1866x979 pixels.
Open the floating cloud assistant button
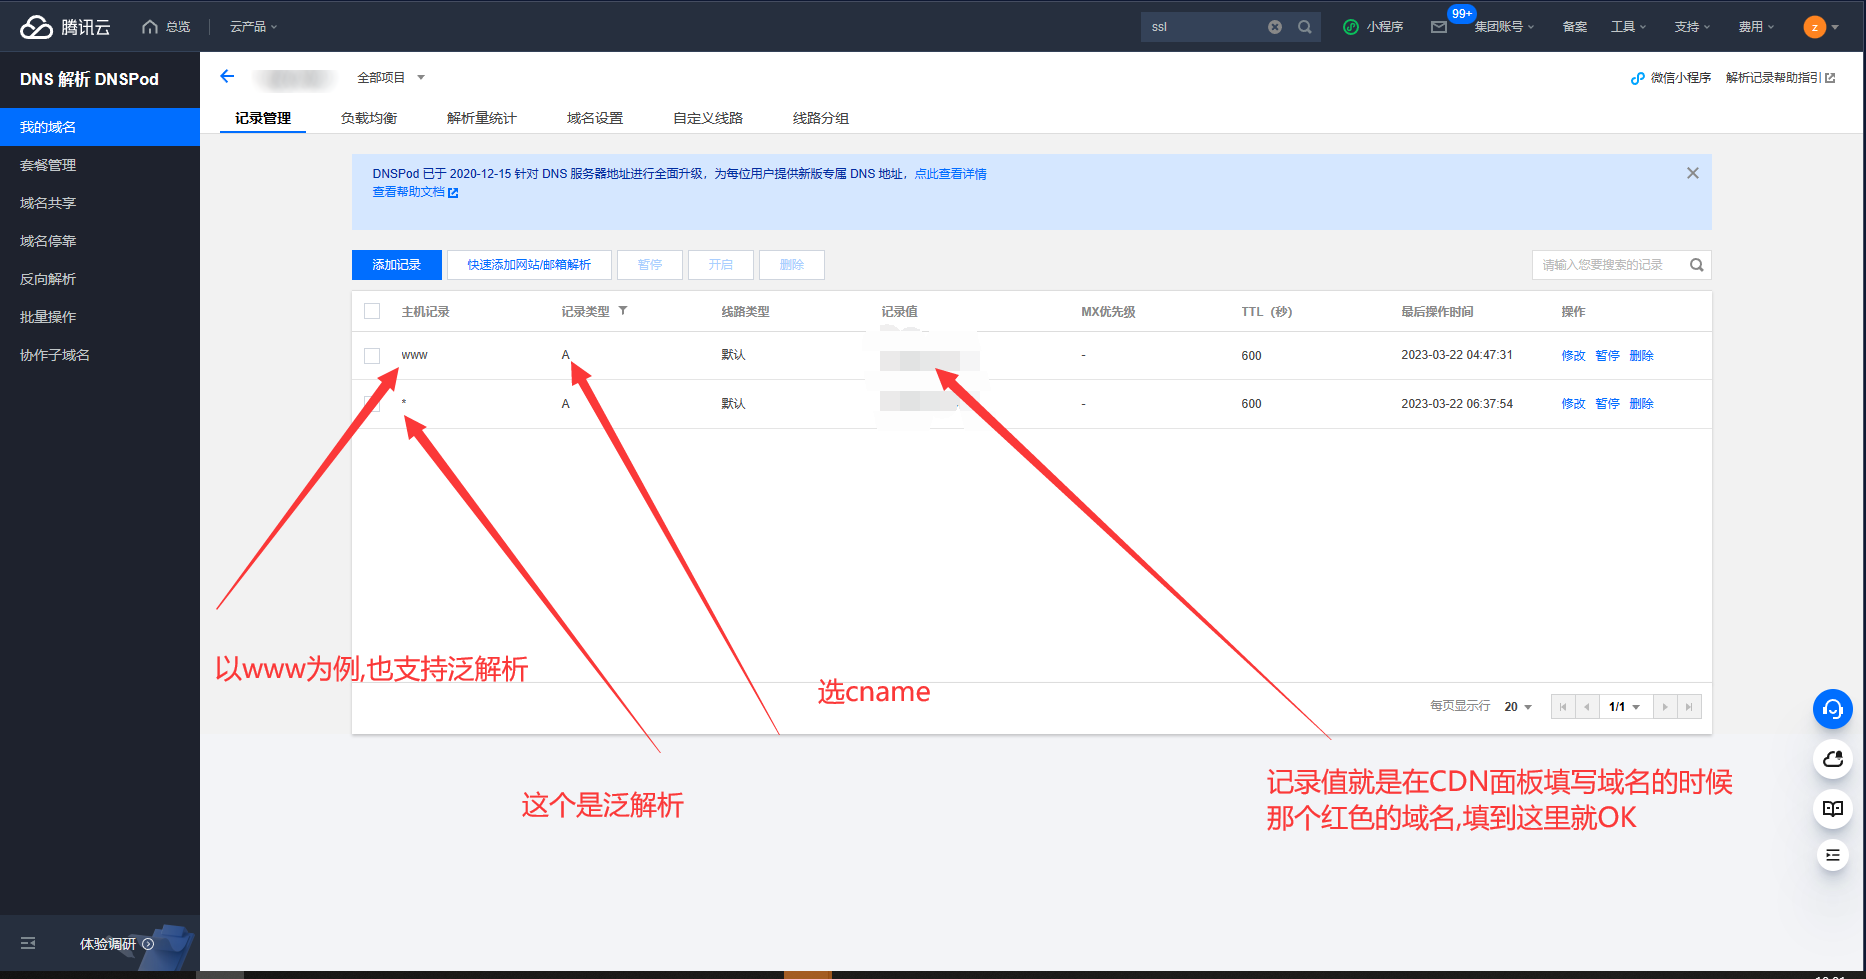point(1833,759)
